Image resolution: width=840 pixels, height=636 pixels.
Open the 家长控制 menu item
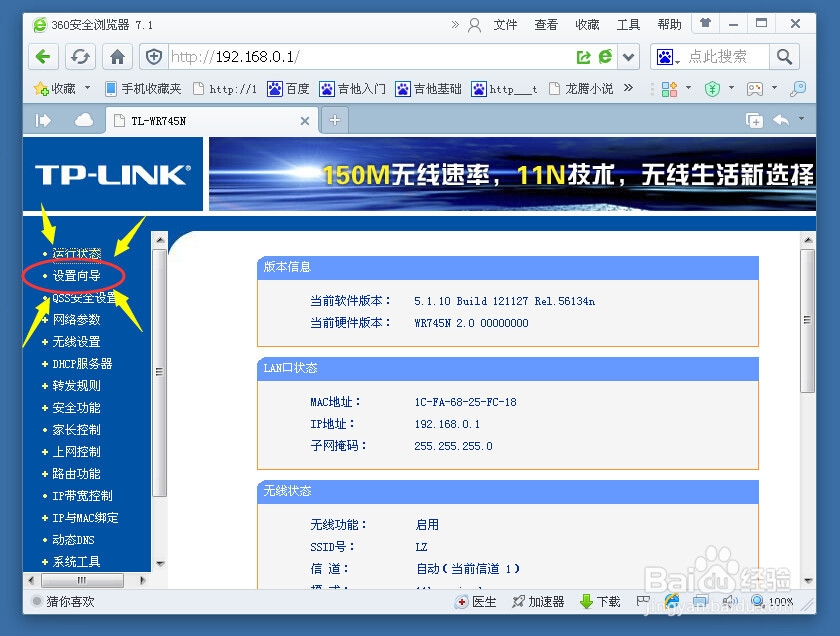coord(77,430)
